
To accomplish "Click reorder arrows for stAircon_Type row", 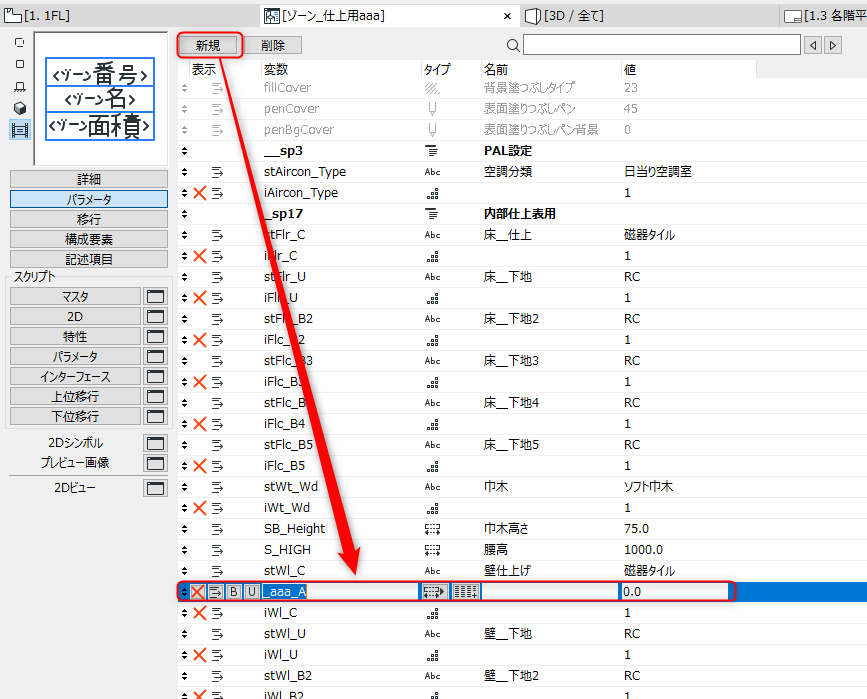I will [185, 172].
